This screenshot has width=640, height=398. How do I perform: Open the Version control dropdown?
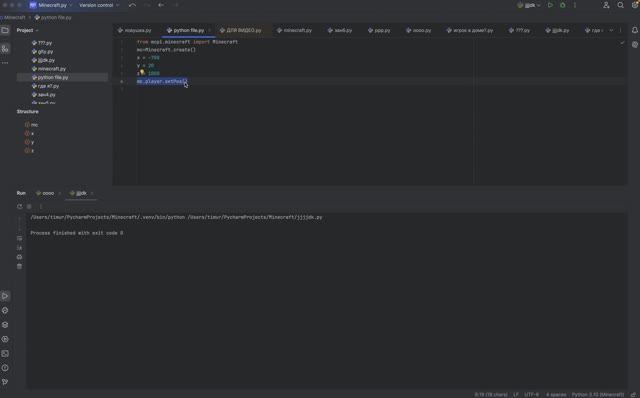tap(99, 5)
